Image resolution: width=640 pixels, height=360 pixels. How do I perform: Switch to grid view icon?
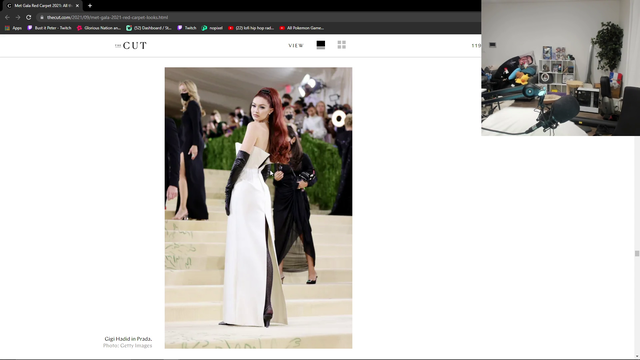point(342,45)
